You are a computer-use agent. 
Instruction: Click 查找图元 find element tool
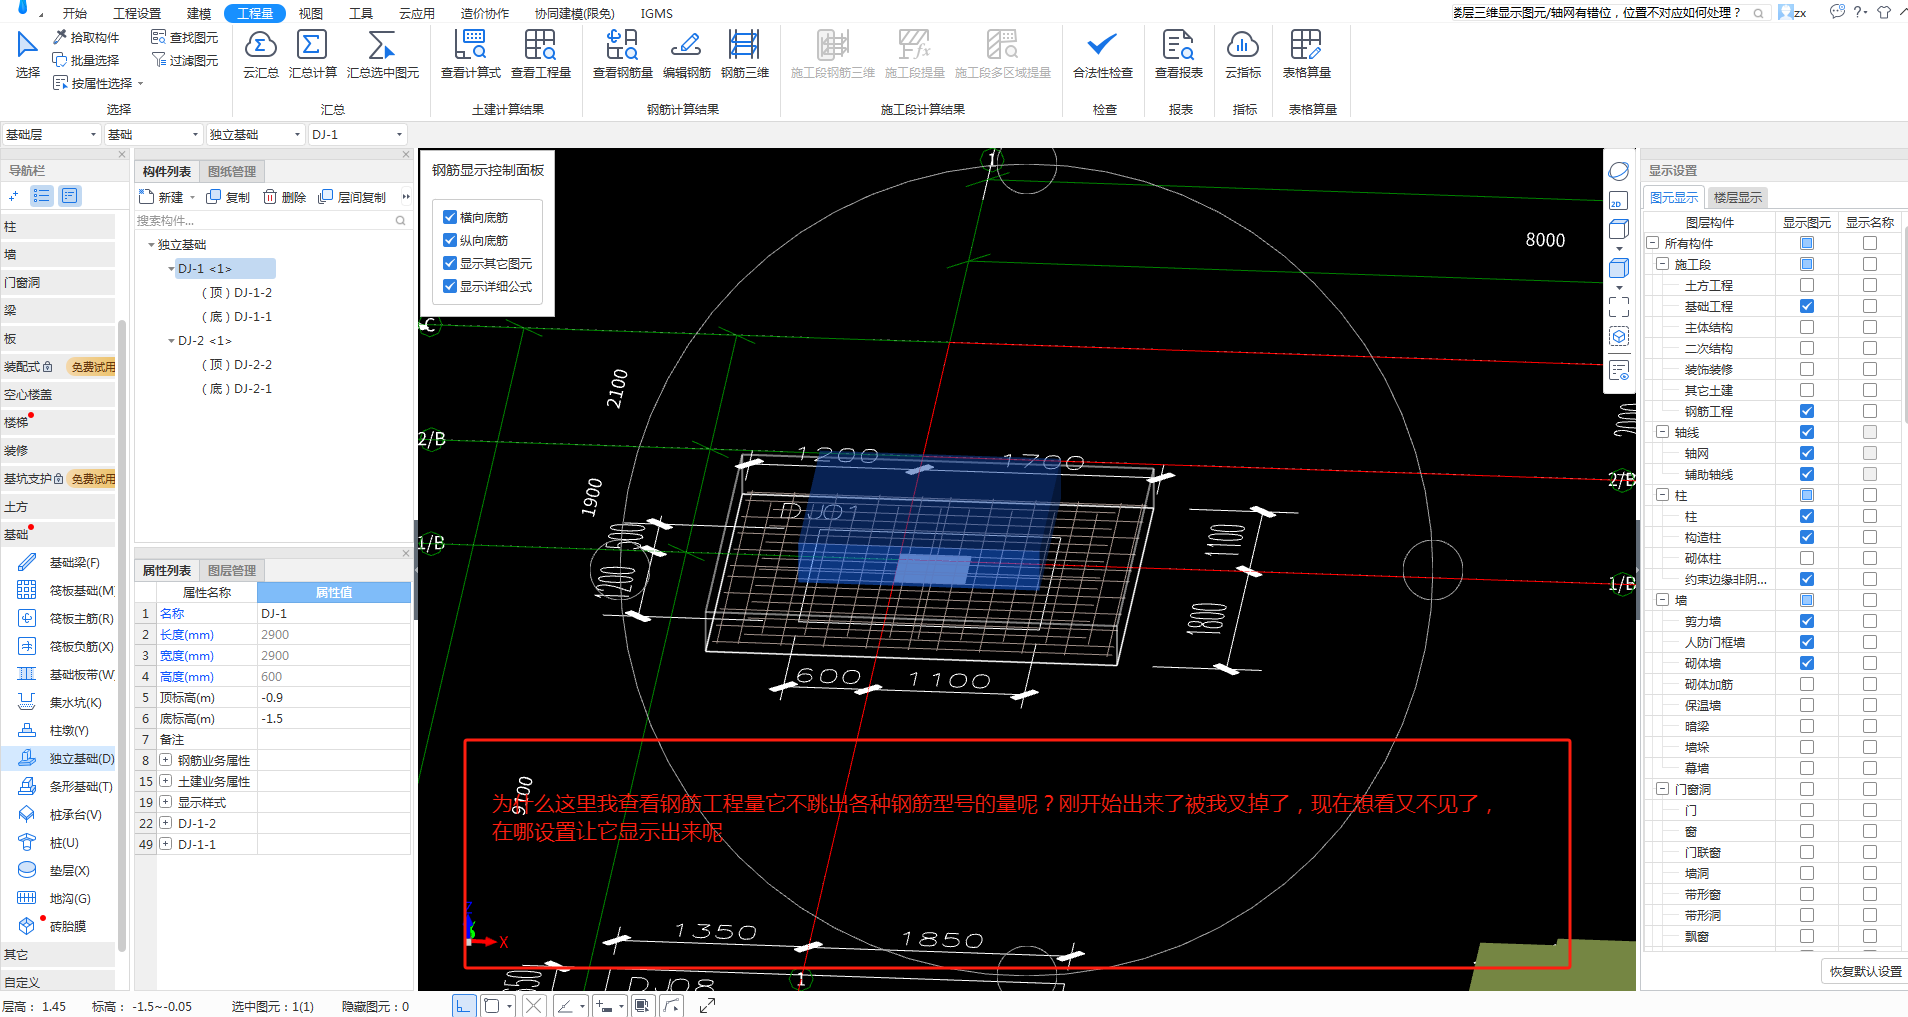[184, 37]
